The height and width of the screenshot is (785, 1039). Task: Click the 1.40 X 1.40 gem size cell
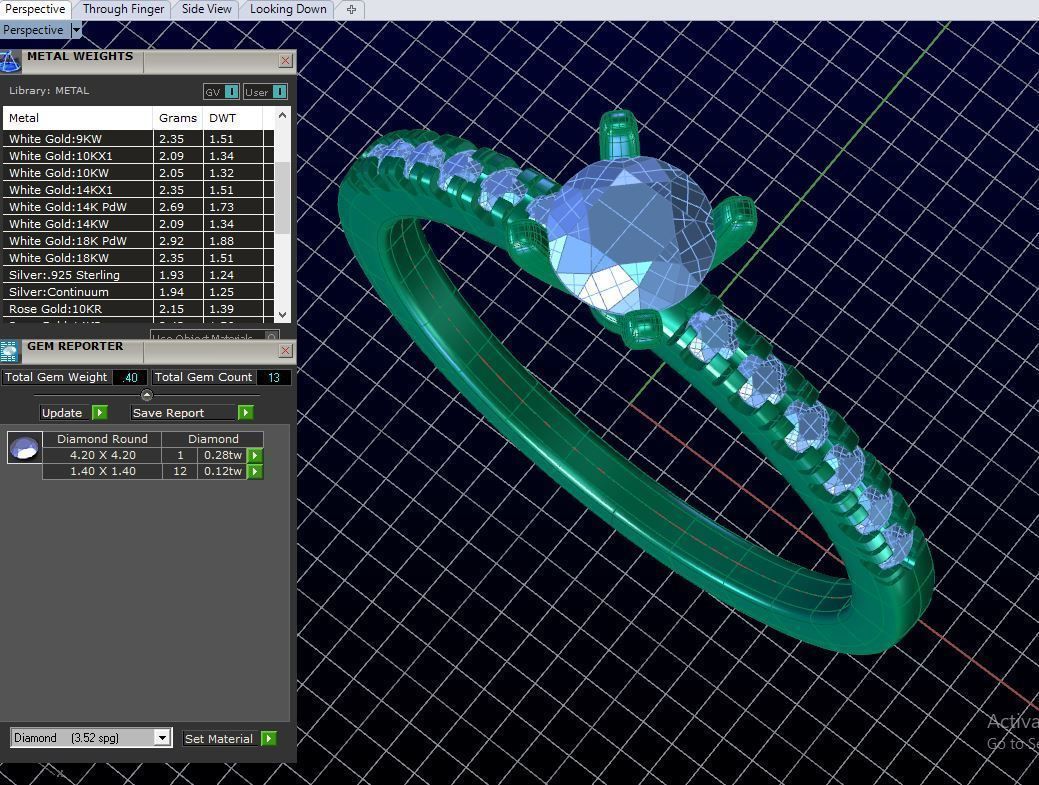coord(103,472)
